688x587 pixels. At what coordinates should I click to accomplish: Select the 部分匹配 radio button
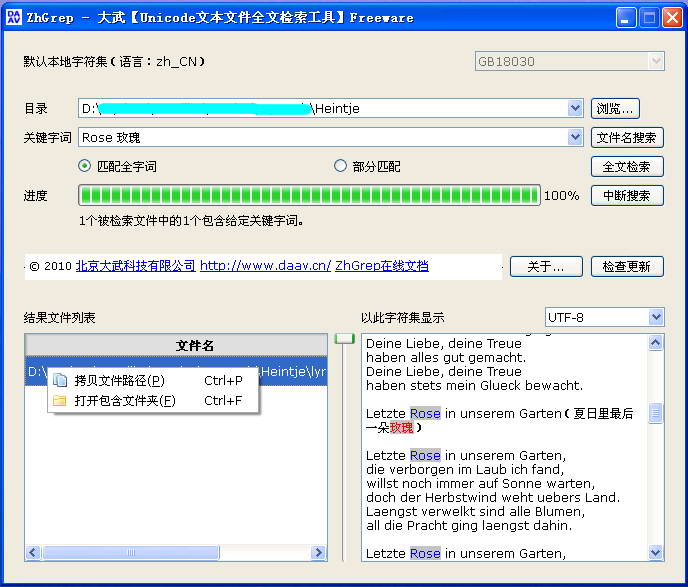pos(340,166)
